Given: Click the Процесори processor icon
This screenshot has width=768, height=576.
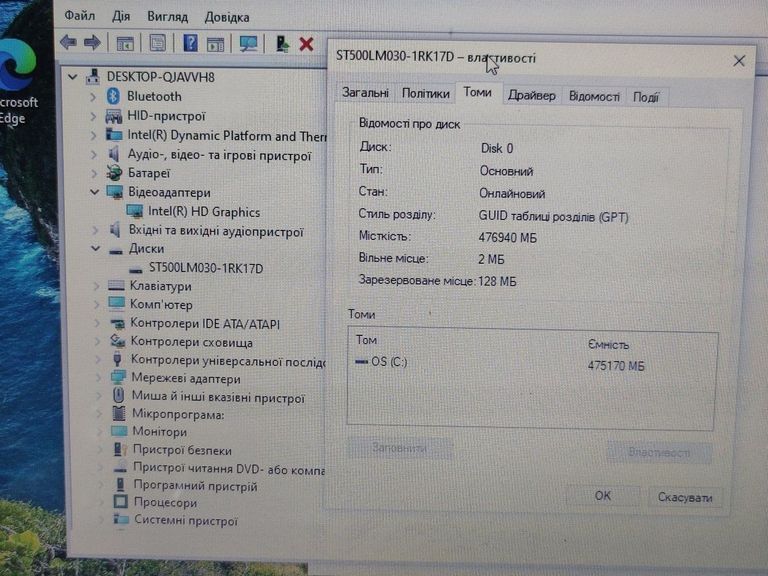Looking at the screenshot, I should 120,502.
